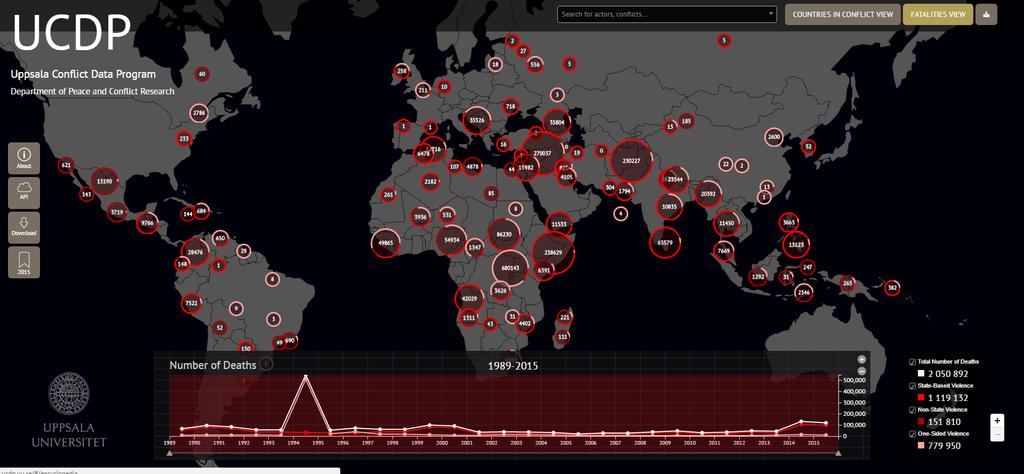Select the 35526 cluster in the Balkans

477,120
